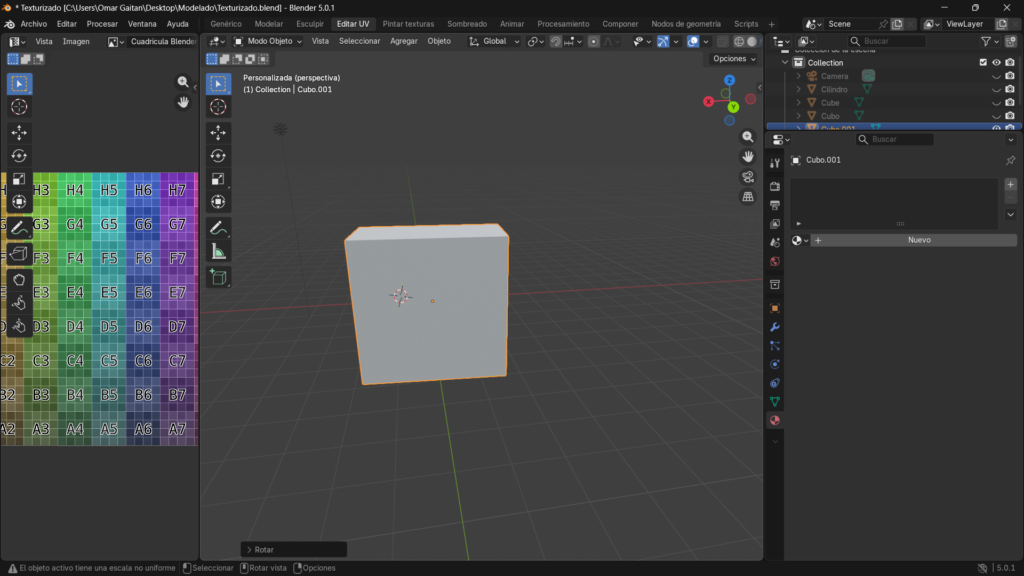1024x576 pixels.
Task: Expand the Cilindro item in outliner
Action: (x=798, y=89)
